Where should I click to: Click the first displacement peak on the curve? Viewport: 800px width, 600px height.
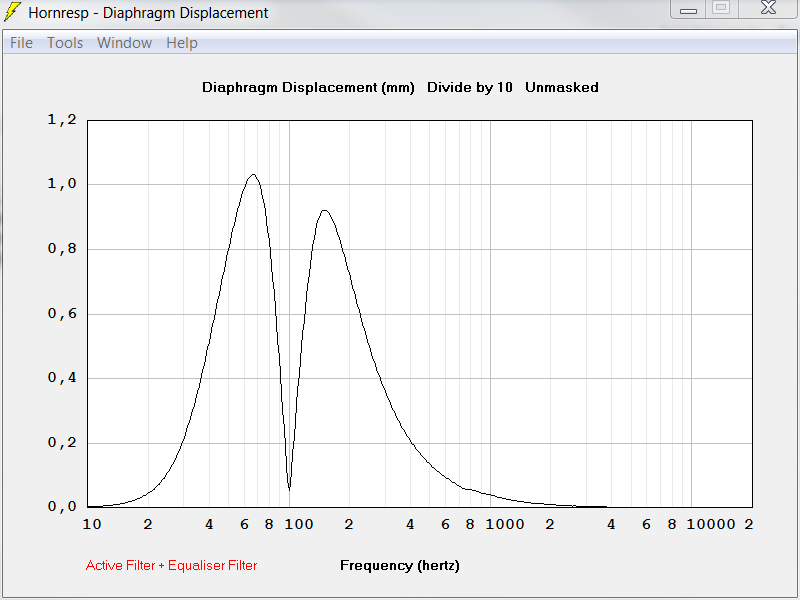click(x=253, y=175)
